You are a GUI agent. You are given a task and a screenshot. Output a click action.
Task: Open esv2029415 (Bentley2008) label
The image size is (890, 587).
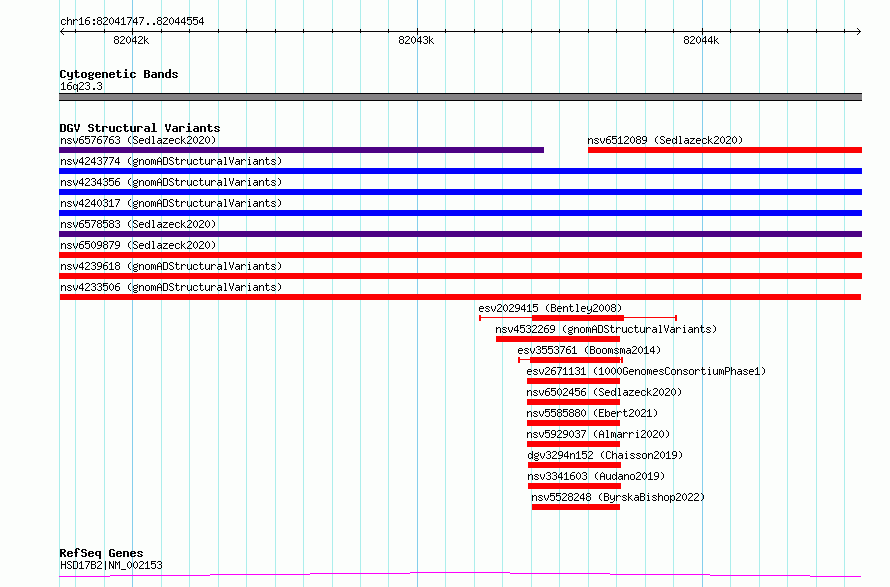point(550,308)
